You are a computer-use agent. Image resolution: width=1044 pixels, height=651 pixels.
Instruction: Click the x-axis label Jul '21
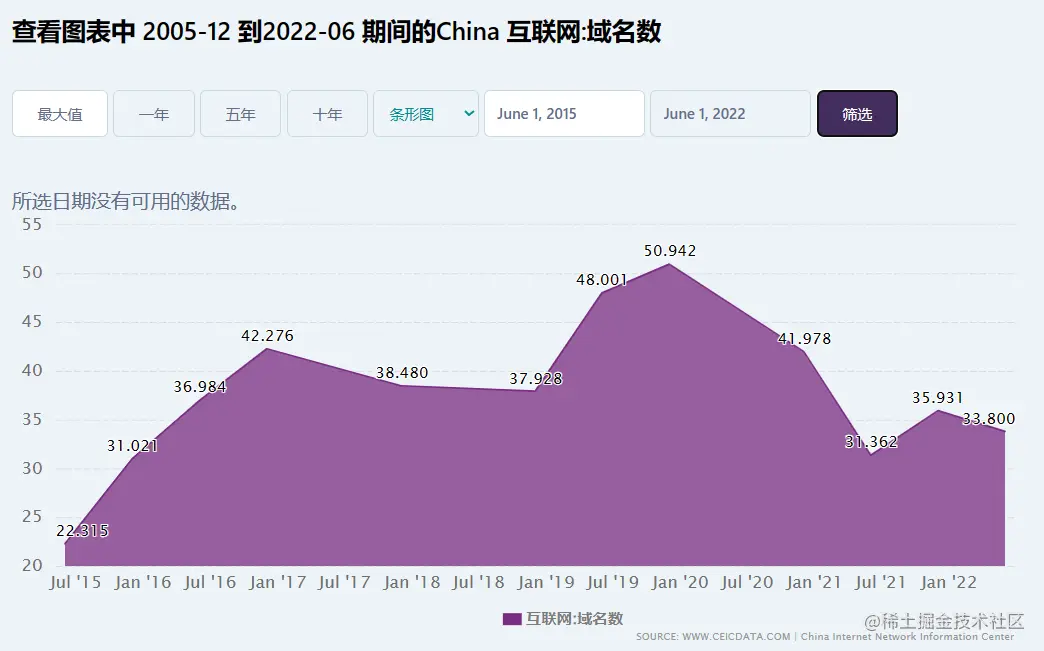(x=880, y=582)
